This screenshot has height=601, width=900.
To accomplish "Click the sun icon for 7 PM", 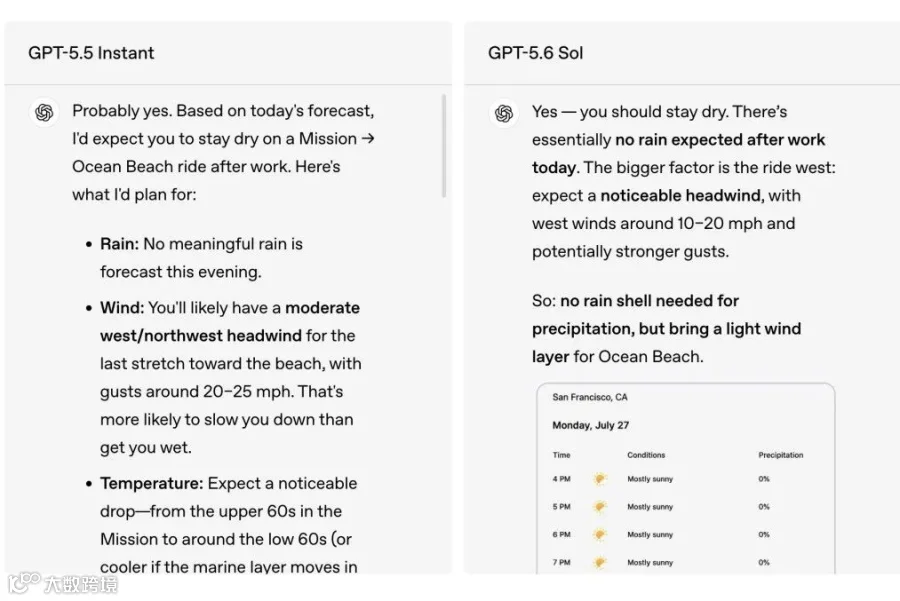I will click(600, 563).
